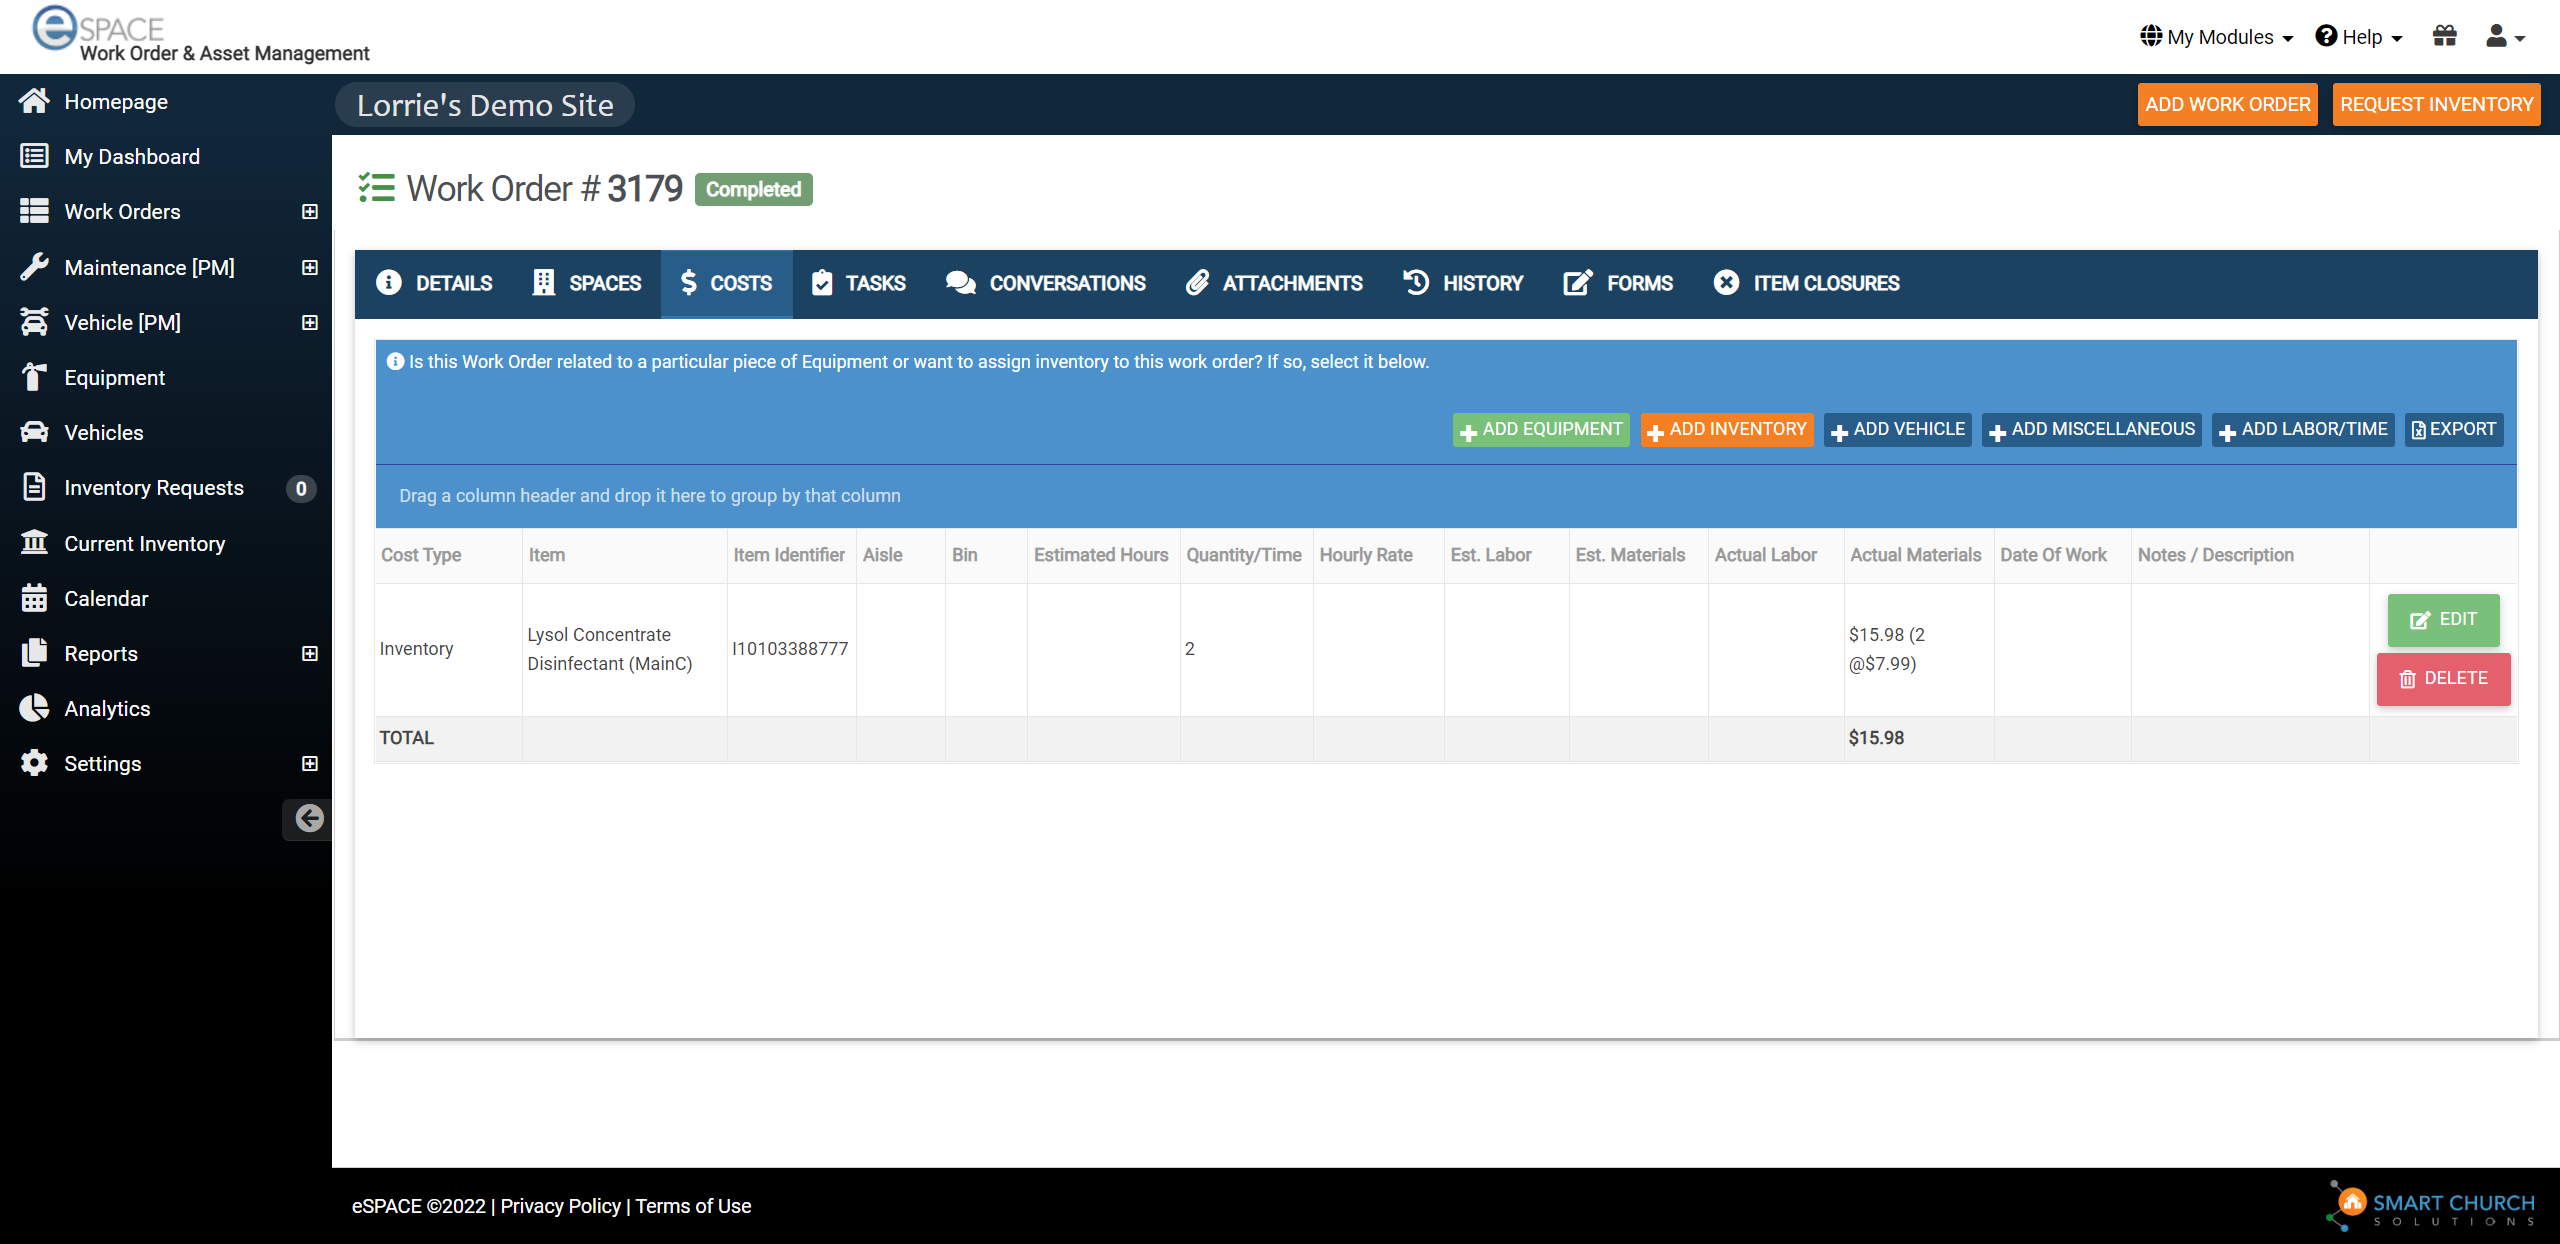
Task: Expand the Reports submenu
Action: coord(310,653)
